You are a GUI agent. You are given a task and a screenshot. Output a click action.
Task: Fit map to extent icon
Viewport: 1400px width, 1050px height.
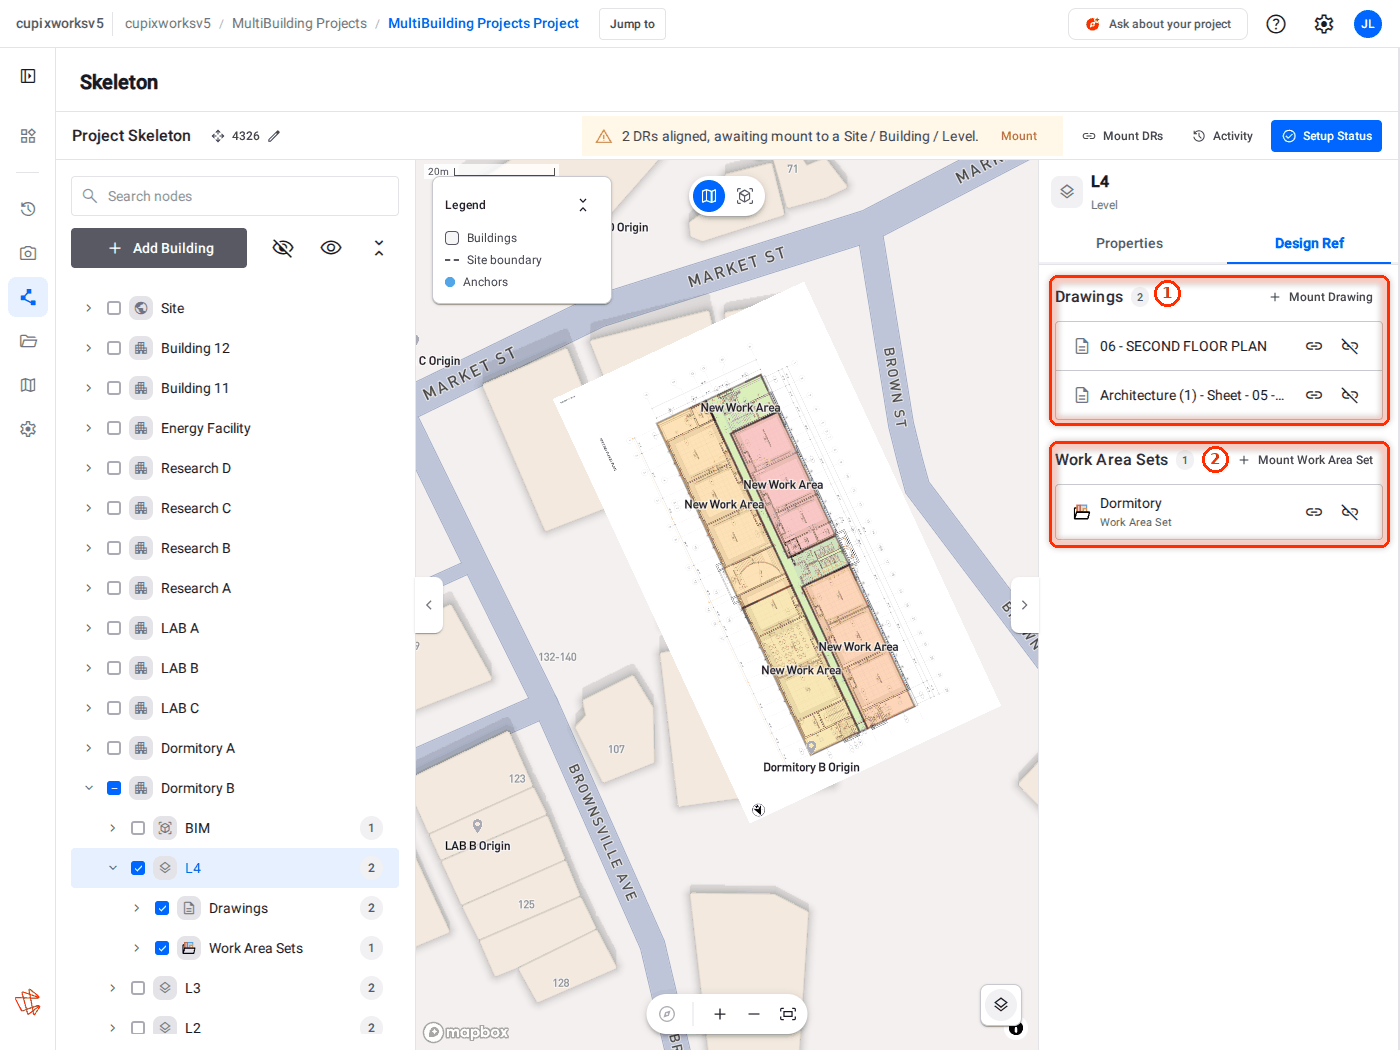click(788, 1014)
